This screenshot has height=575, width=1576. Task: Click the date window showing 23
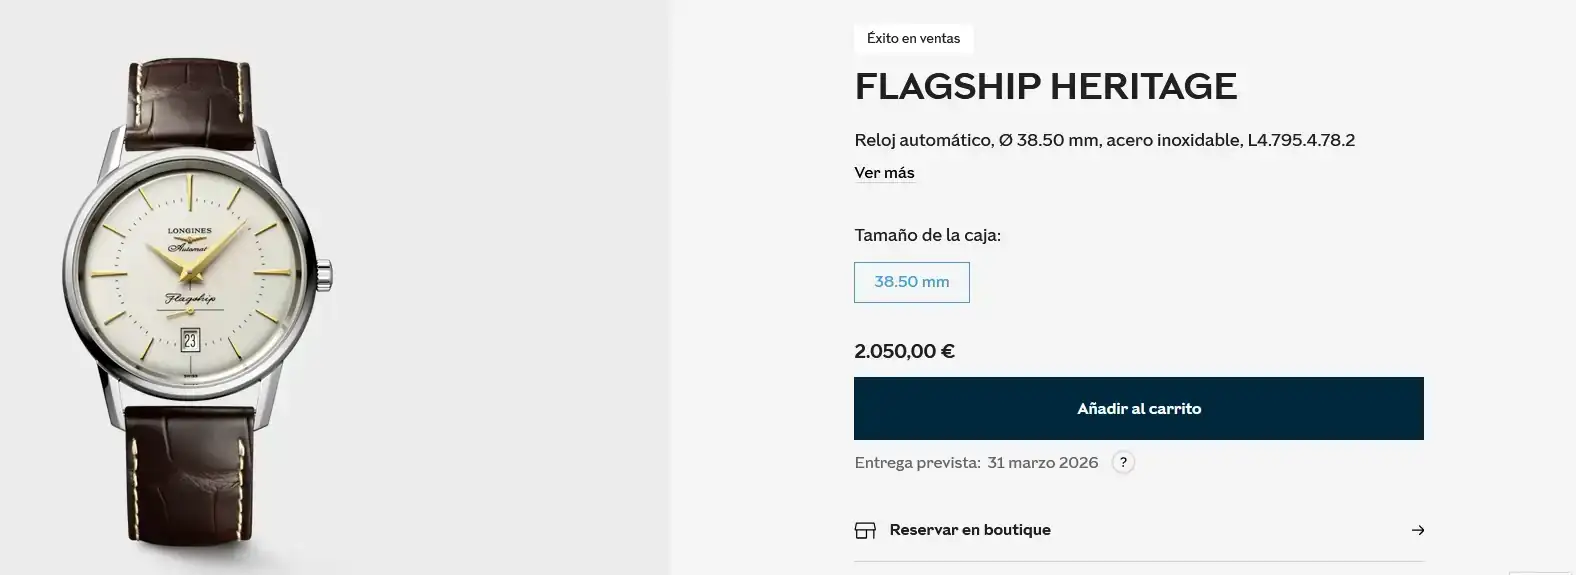pos(190,340)
